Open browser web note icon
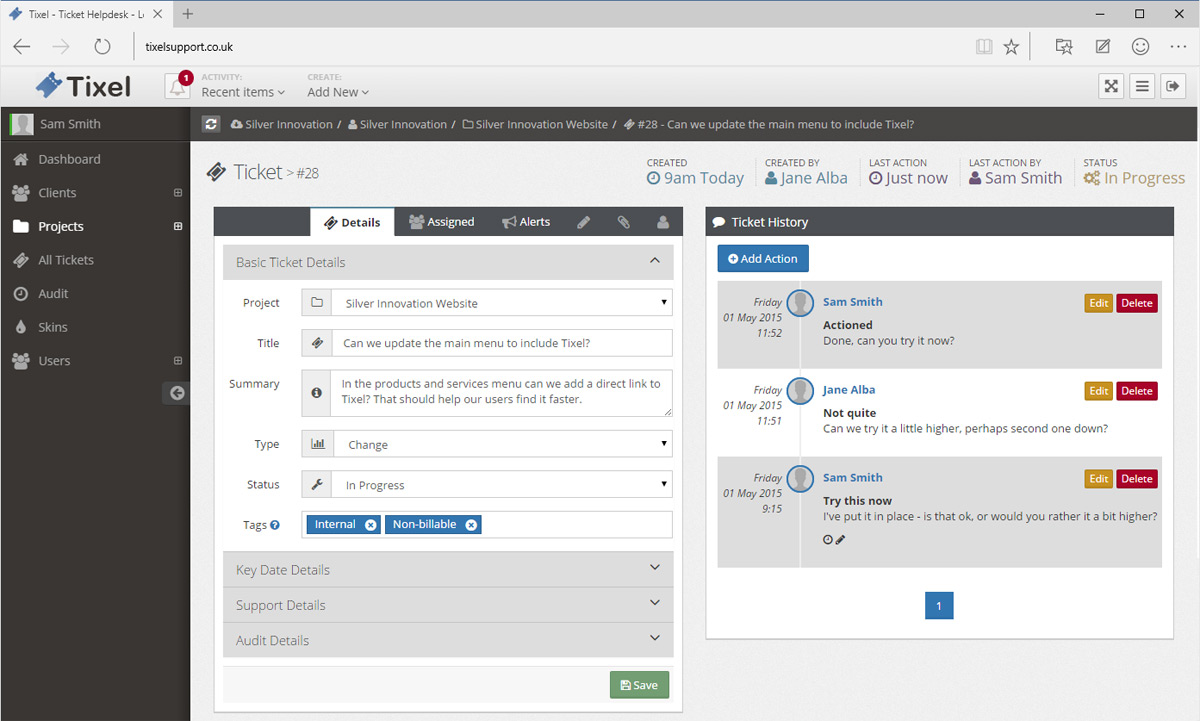The height and width of the screenshot is (721, 1200). pyautogui.click(x=1102, y=46)
